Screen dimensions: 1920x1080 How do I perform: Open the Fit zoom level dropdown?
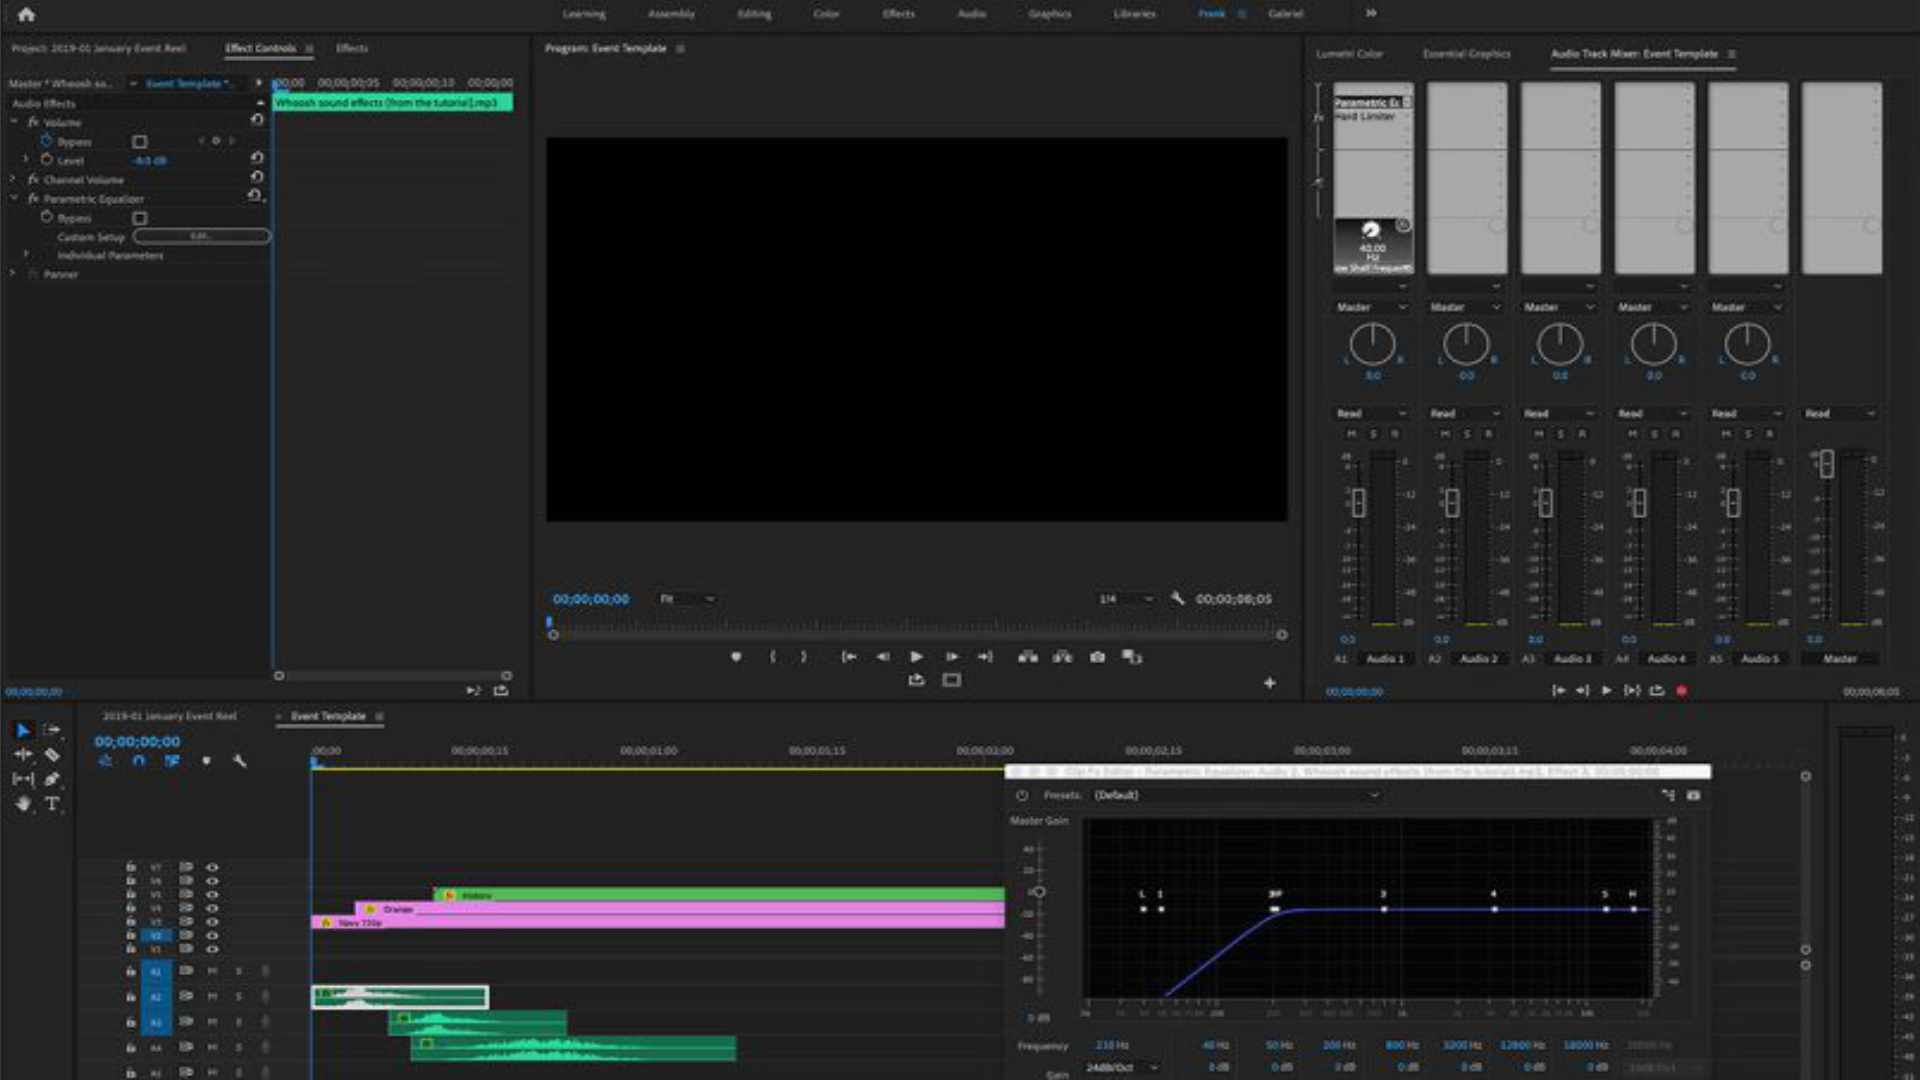coord(687,599)
